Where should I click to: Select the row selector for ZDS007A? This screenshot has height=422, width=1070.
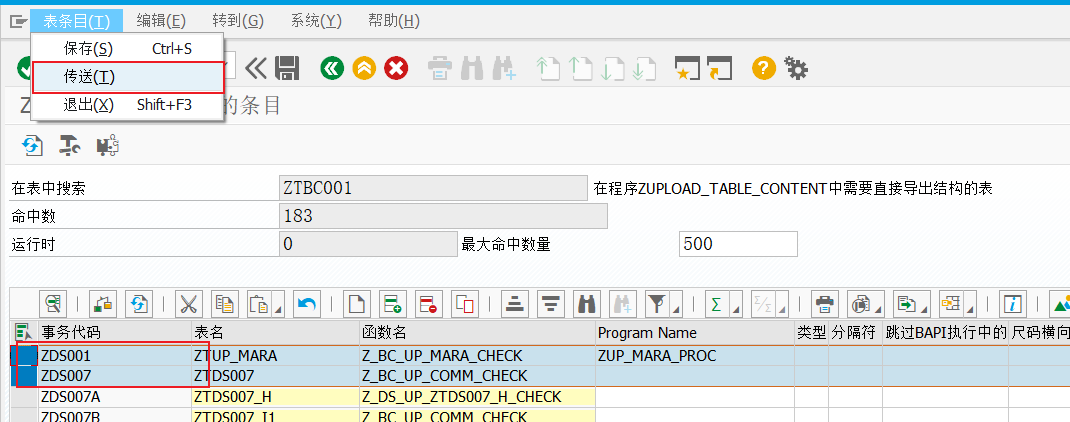(x=25, y=397)
